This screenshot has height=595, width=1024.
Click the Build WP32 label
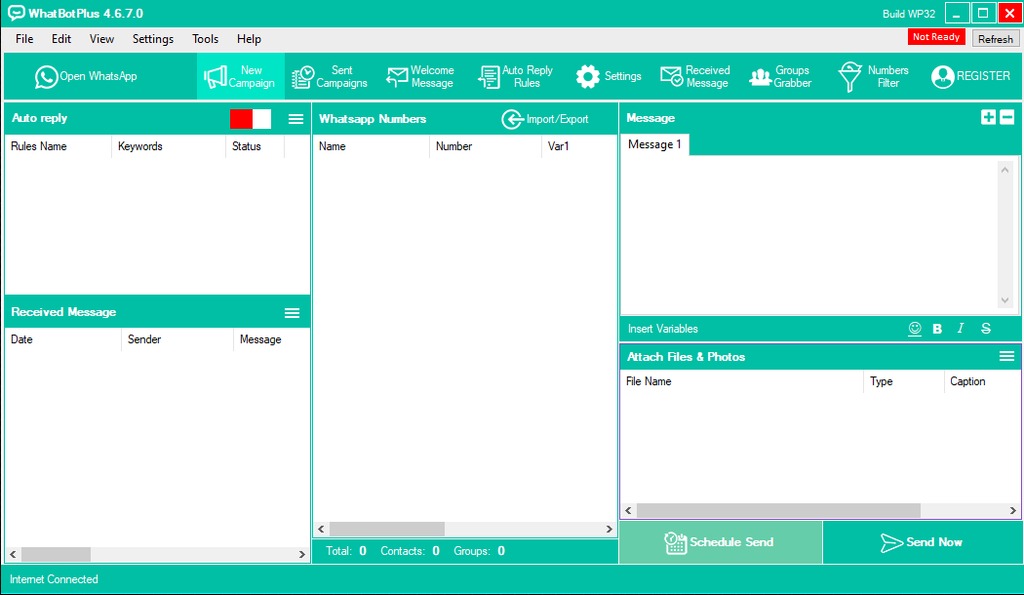click(x=908, y=14)
